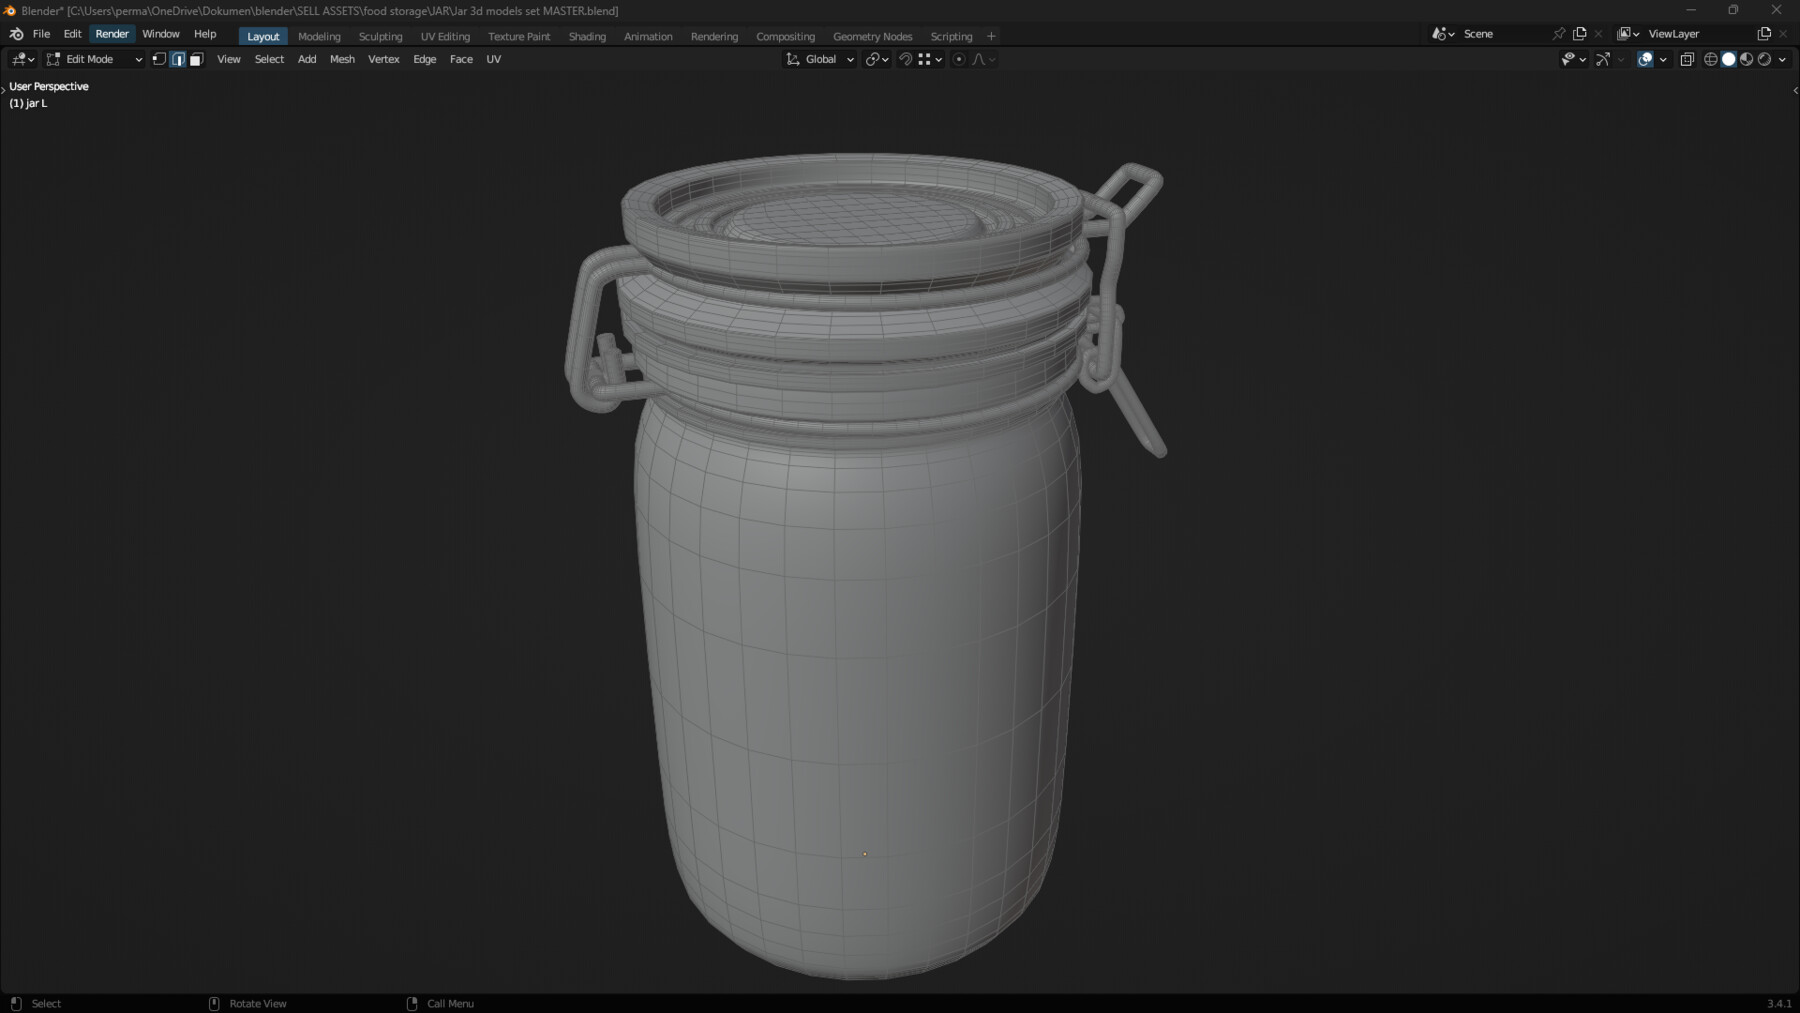Image resolution: width=1800 pixels, height=1013 pixels.
Task: Toggle Show Overlays in the viewport
Action: [1644, 59]
